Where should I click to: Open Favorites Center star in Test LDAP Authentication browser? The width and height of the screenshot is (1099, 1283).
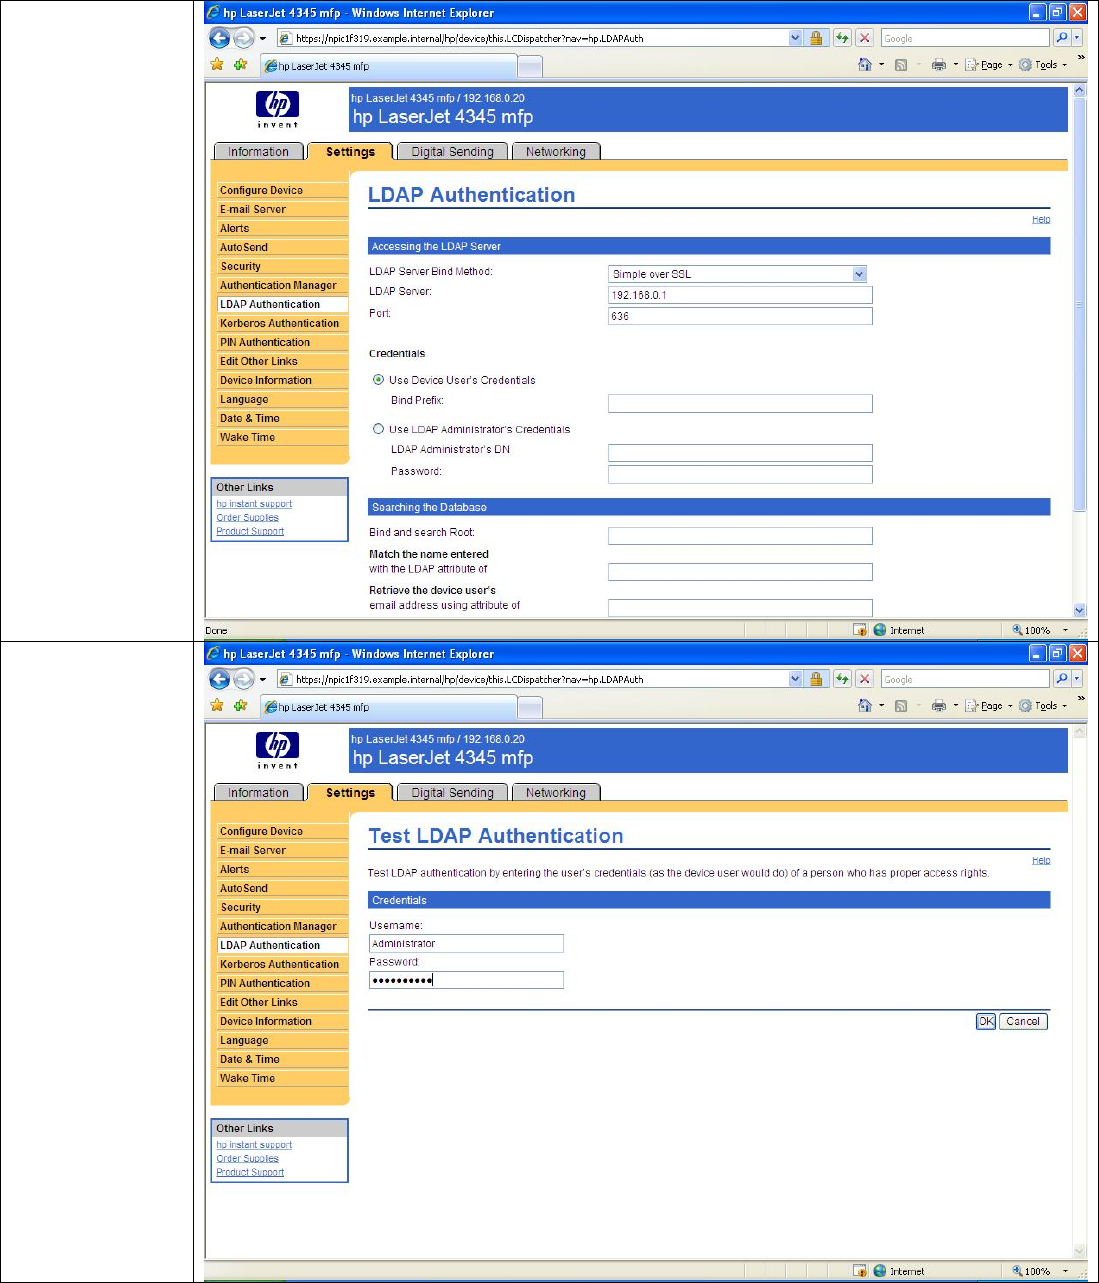[217, 706]
